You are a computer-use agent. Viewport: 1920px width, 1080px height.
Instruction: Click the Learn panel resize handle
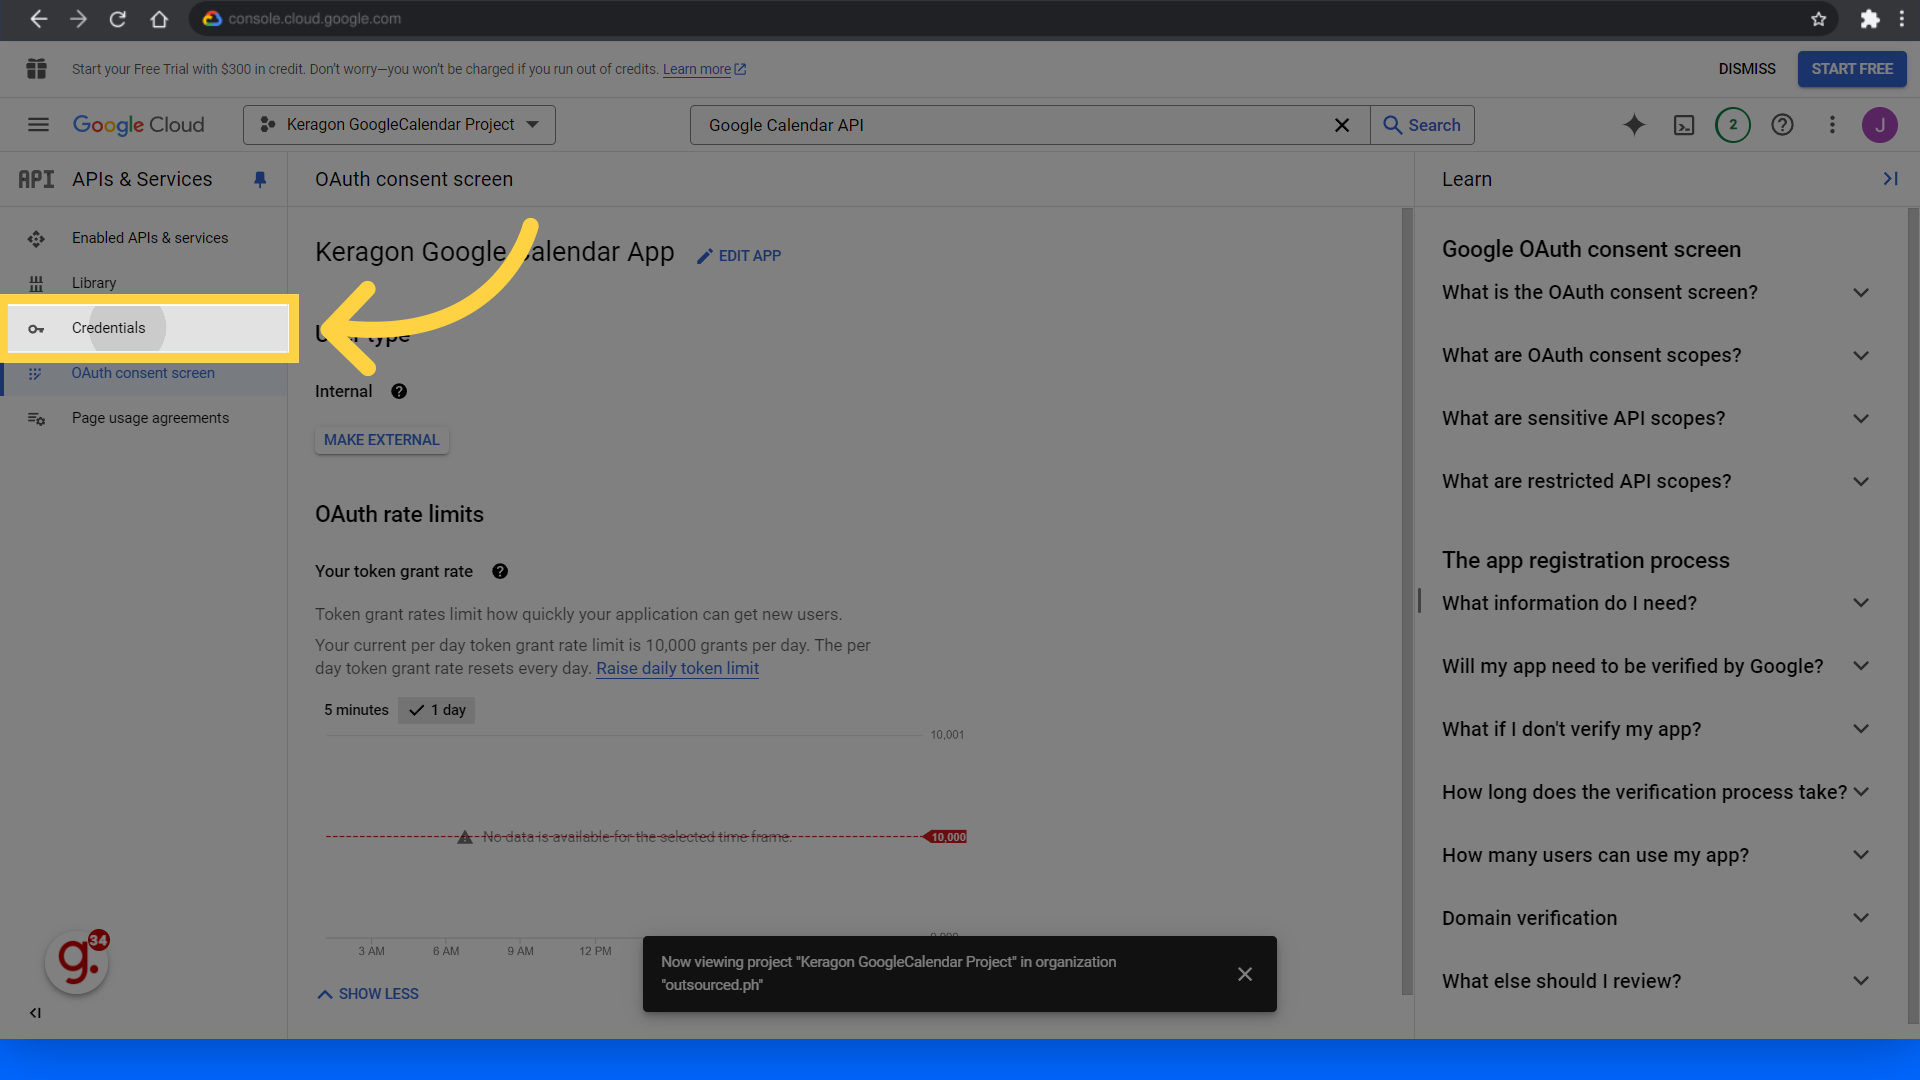[1419, 600]
